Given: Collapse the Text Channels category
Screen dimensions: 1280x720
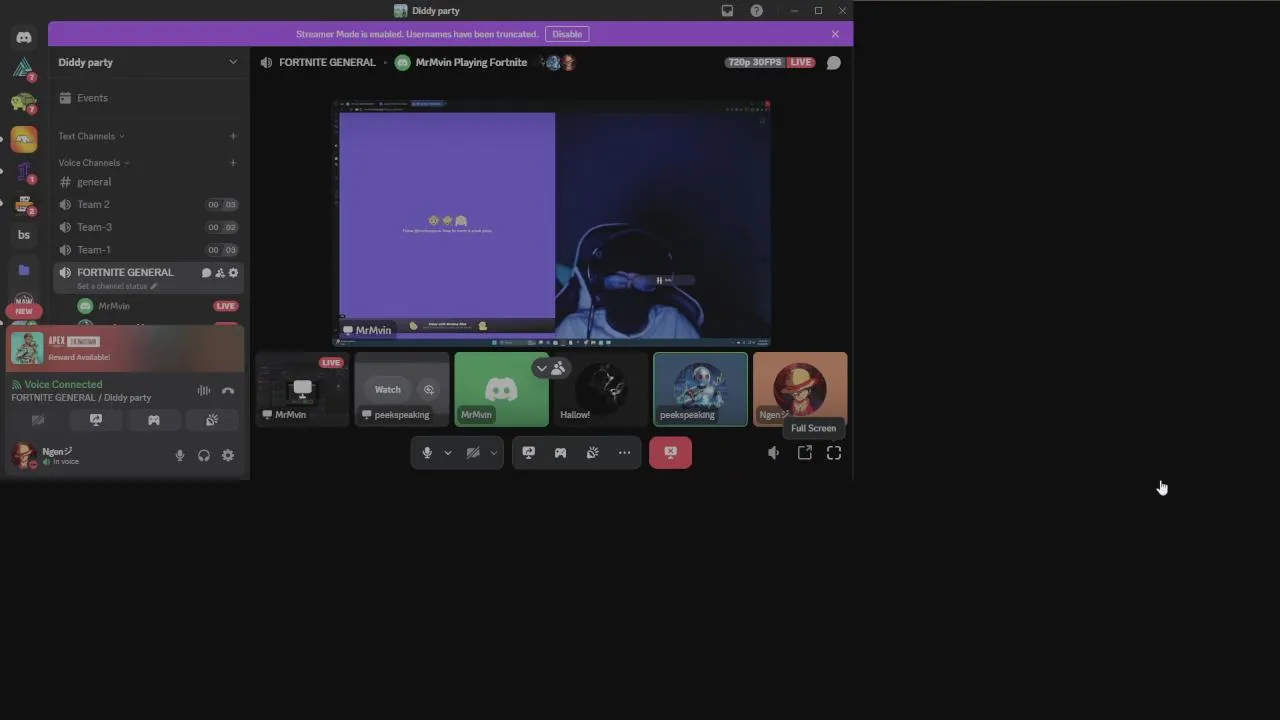Looking at the screenshot, I should [x=91, y=136].
